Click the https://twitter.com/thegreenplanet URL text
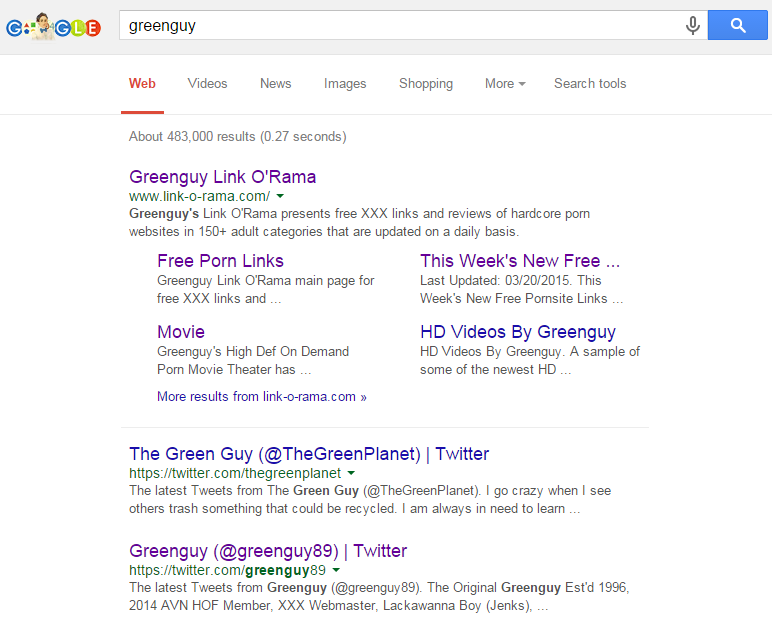The image size is (772, 621). pos(235,473)
